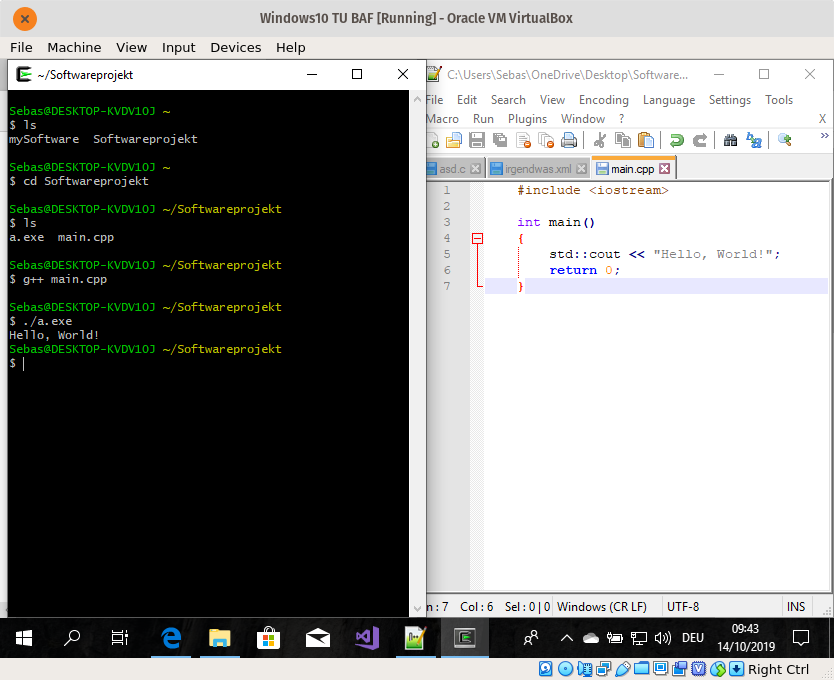
Task: Toggle INS insert mode in status bar
Action: click(796, 607)
